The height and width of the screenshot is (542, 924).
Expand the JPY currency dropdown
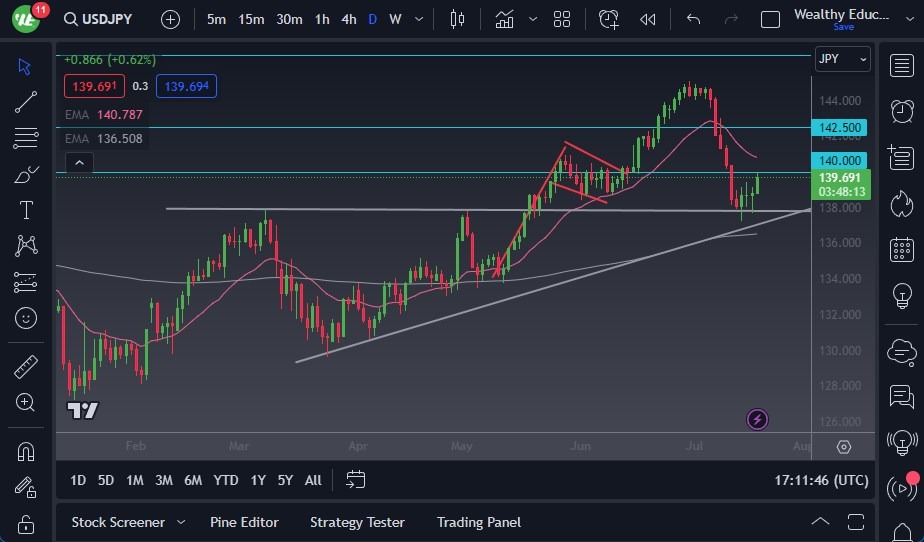coord(842,59)
